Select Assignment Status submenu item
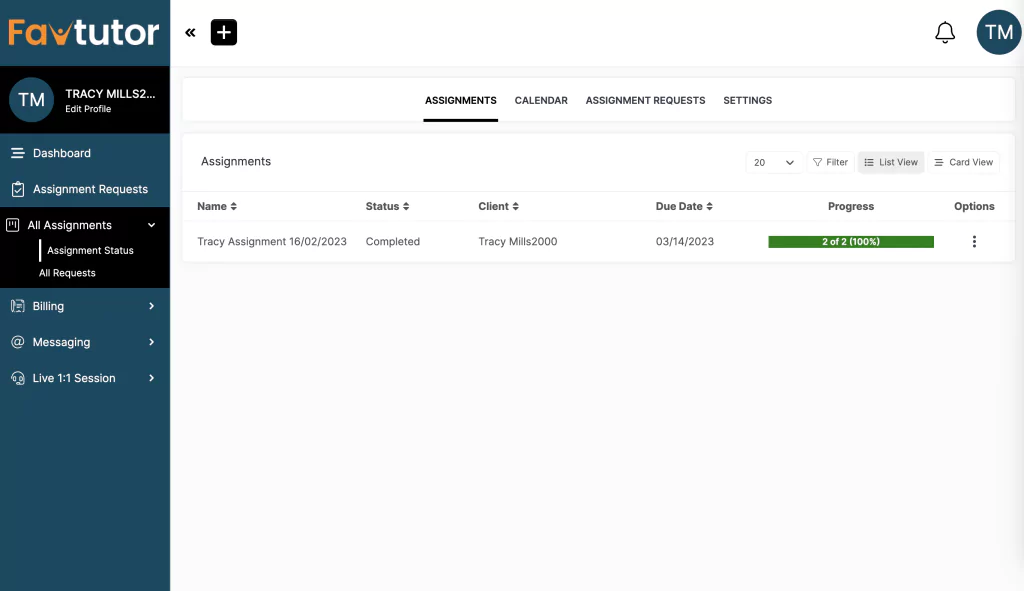This screenshot has width=1024, height=591. click(x=90, y=250)
